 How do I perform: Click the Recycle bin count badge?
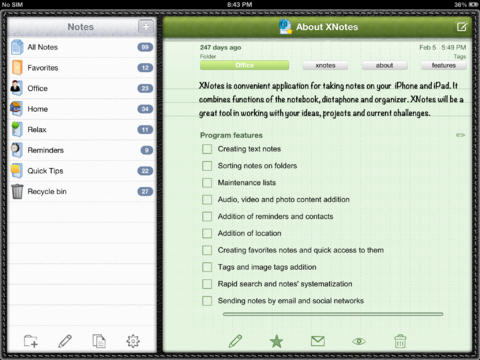(x=145, y=191)
